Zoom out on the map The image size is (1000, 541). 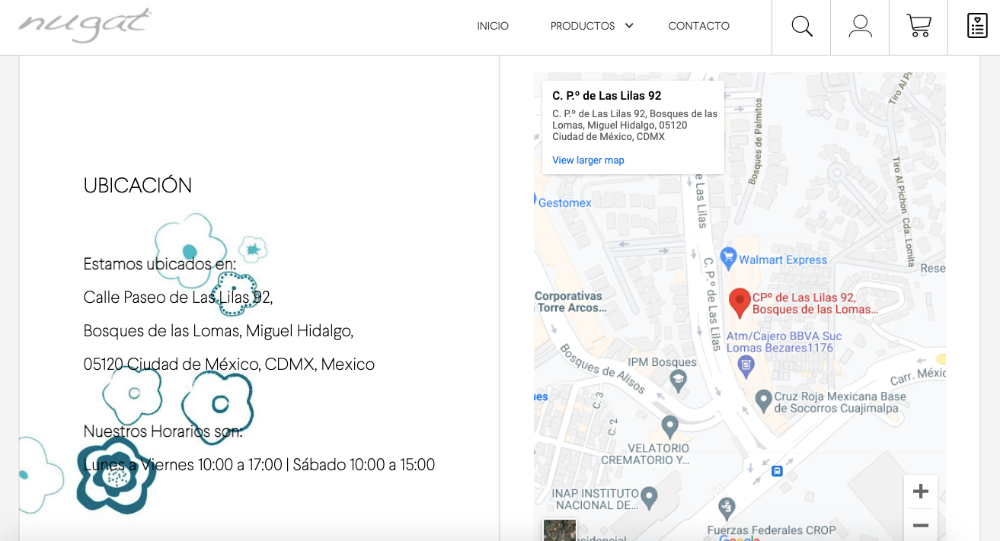click(x=920, y=525)
